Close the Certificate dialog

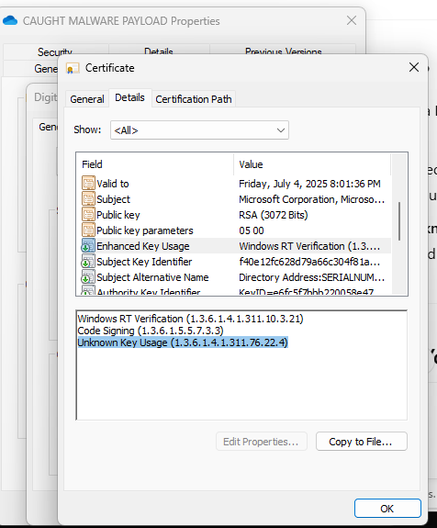(x=414, y=67)
